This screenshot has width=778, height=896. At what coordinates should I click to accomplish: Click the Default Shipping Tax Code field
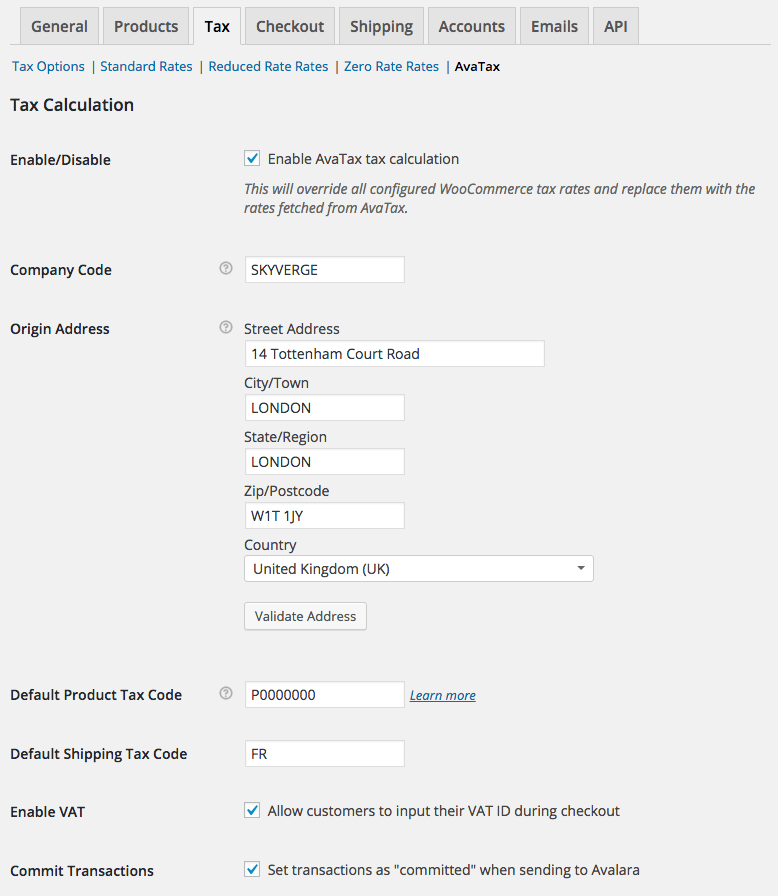click(324, 753)
